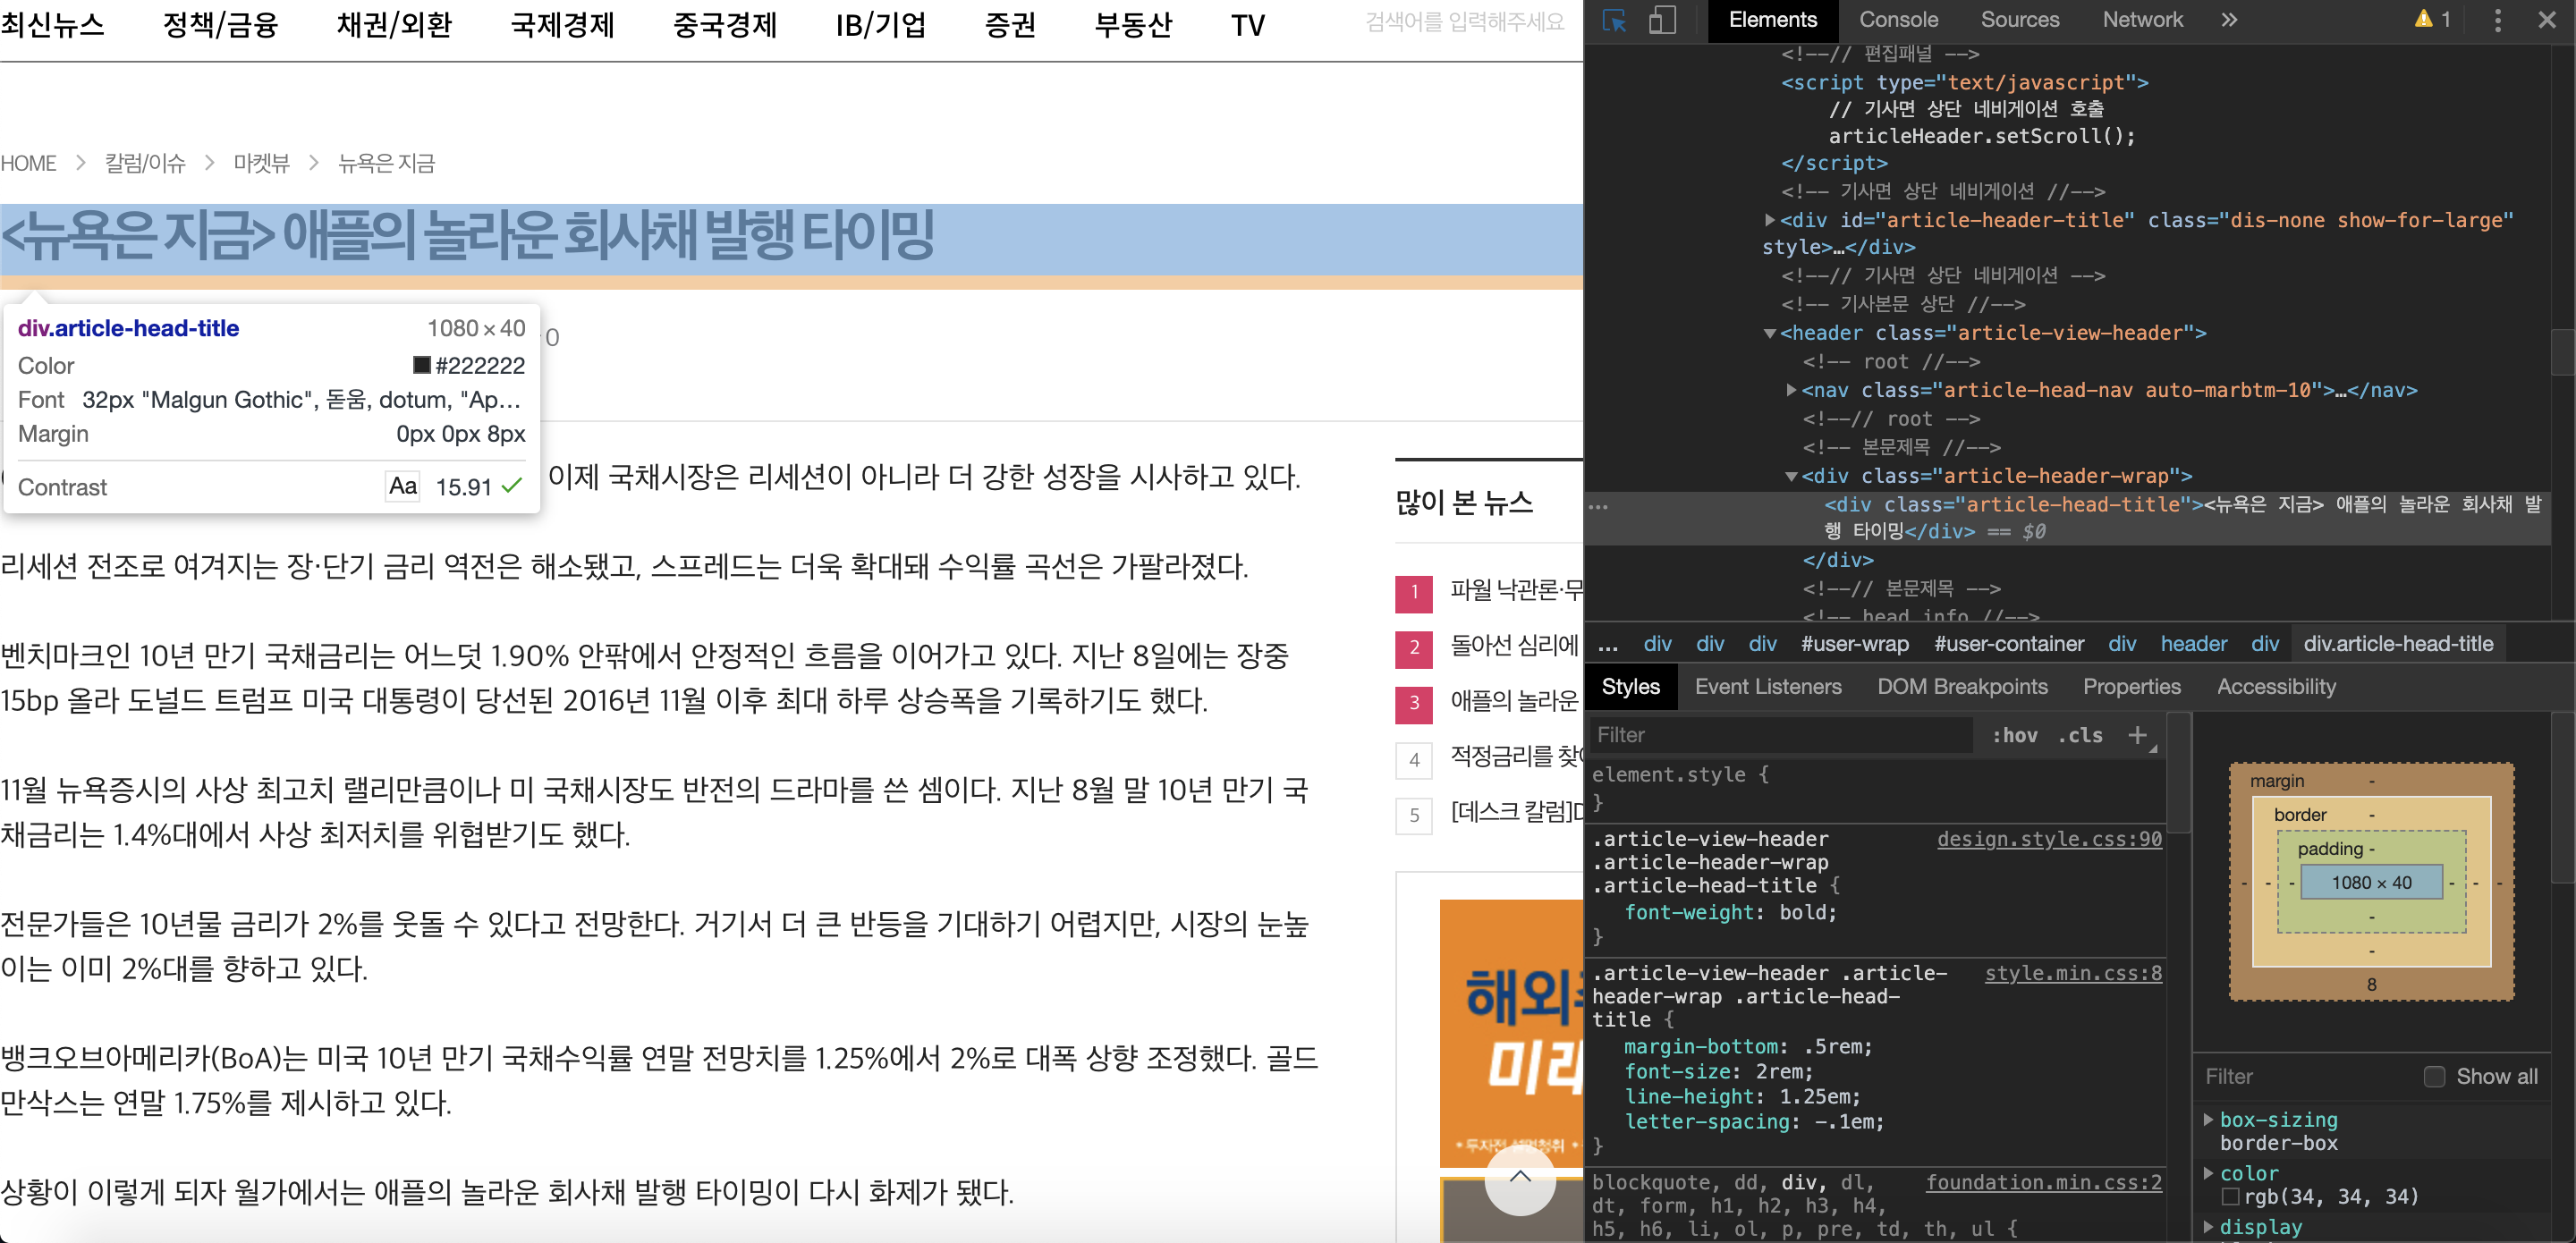The image size is (2576, 1243).
Task: Close the DevTools panel
Action: click(x=2547, y=20)
